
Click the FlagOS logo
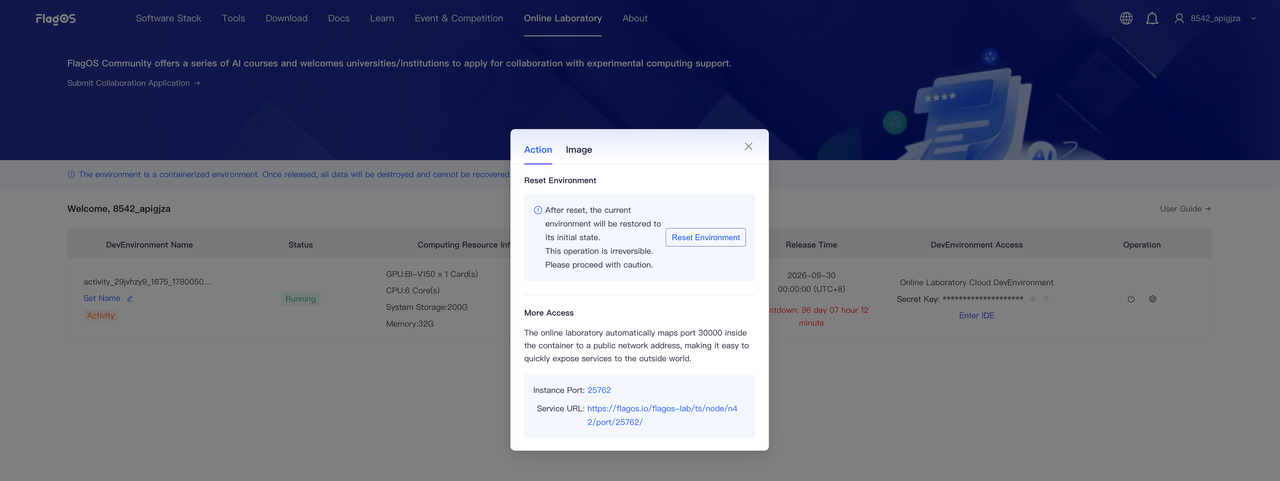(56, 18)
